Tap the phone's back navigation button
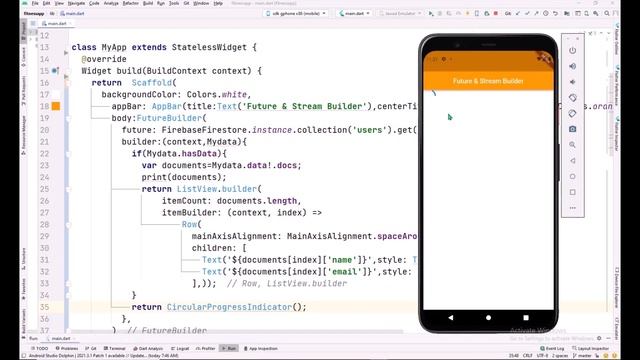The height and width of the screenshot is (360, 640). pyautogui.click(x=451, y=318)
